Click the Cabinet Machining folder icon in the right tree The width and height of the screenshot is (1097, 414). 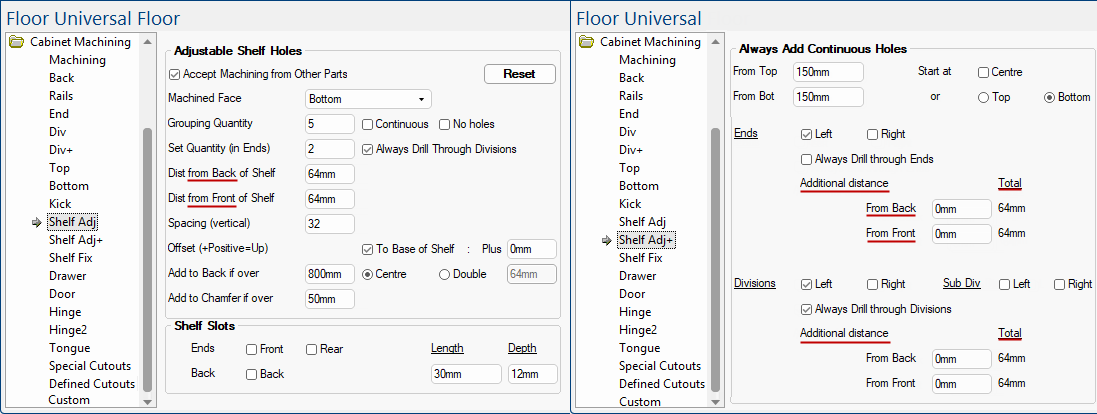click(586, 42)
